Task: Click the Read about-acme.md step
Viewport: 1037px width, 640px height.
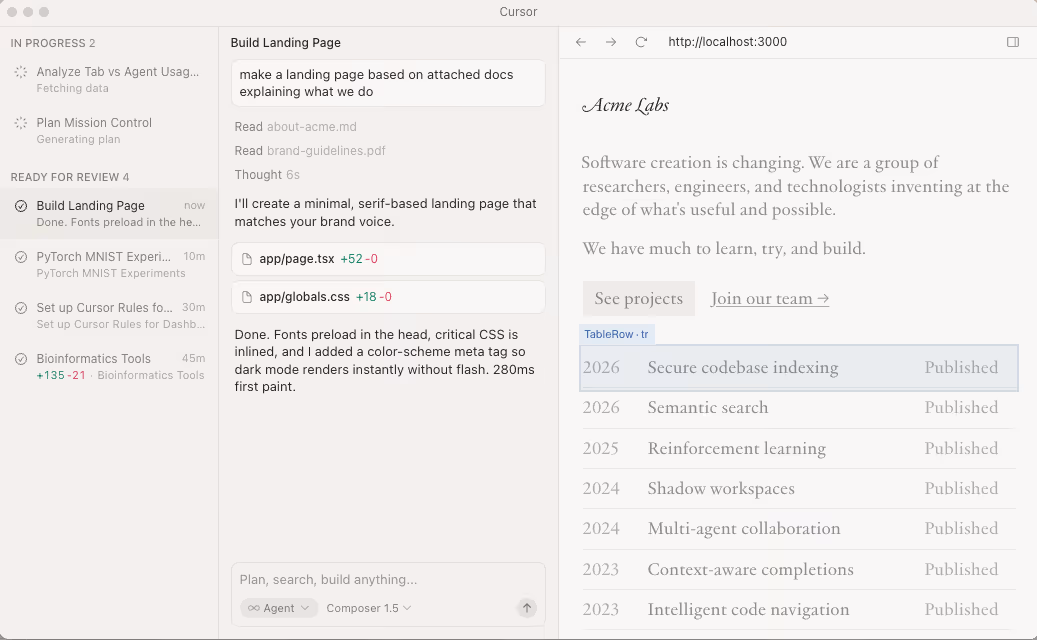Action: [295, 126]
